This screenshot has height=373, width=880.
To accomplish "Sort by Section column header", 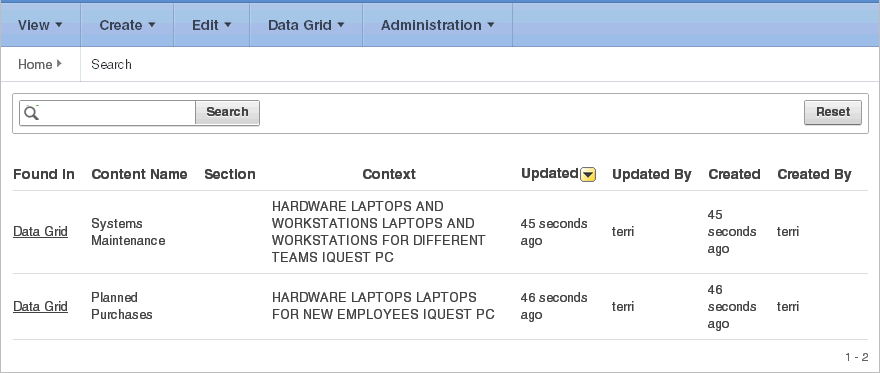I will 230,174.
